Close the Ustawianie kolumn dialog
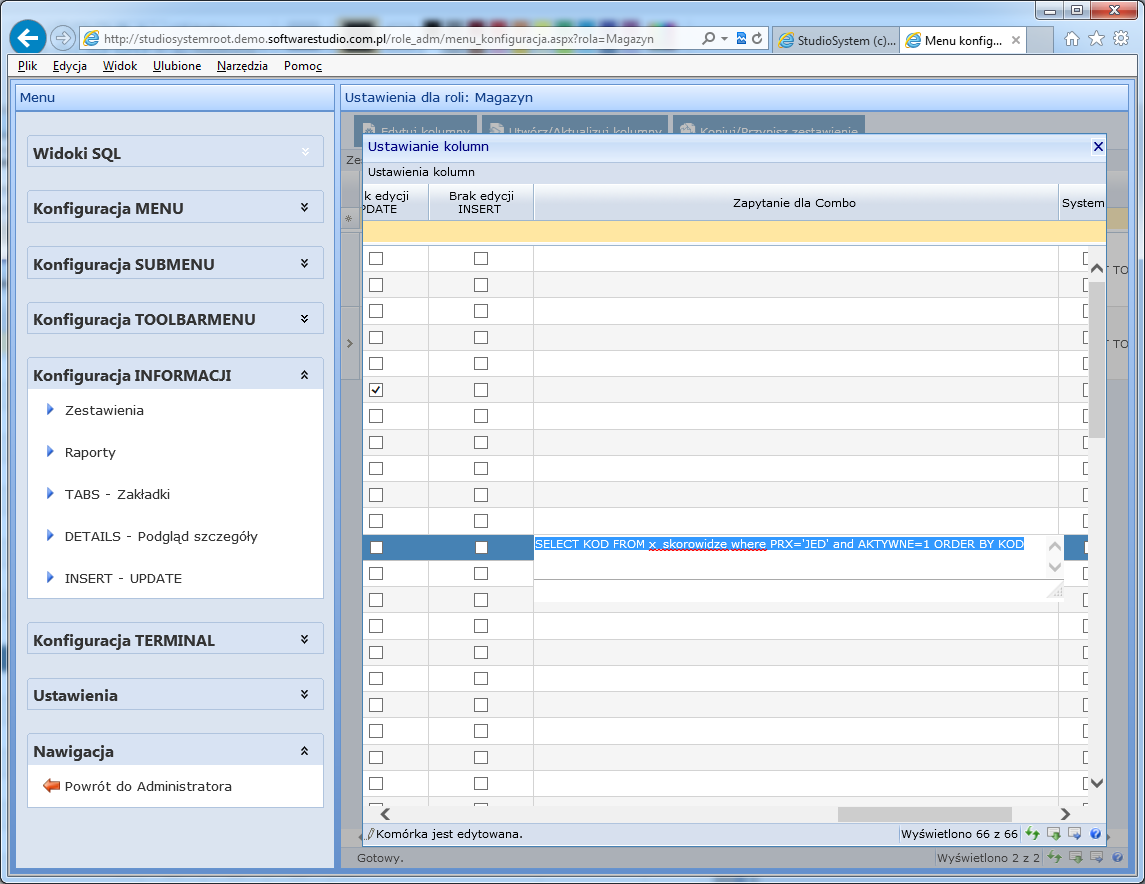This screenshot has height=884, width=1145. point(1098,147)
